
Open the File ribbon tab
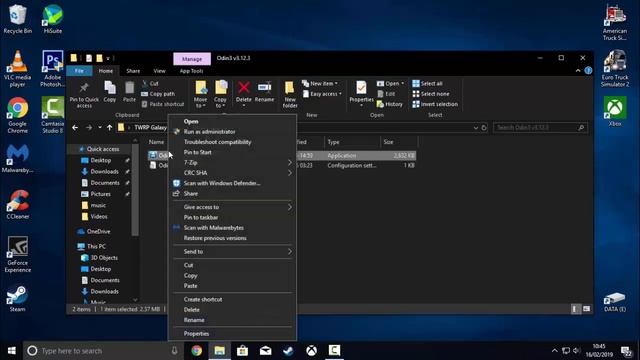(79, 71)
